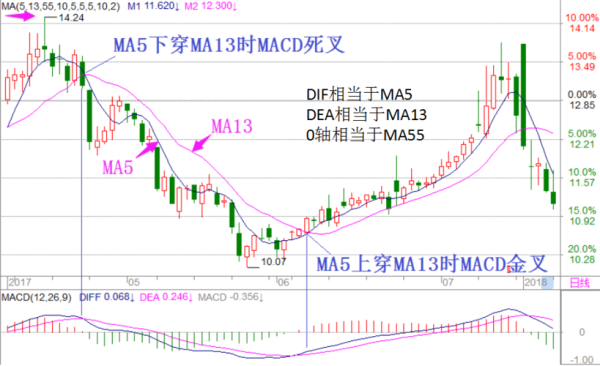The width and height of the screenshot is (600, 366).
Task: Select the 14.14 price axis value
Action: pos(582,28)
